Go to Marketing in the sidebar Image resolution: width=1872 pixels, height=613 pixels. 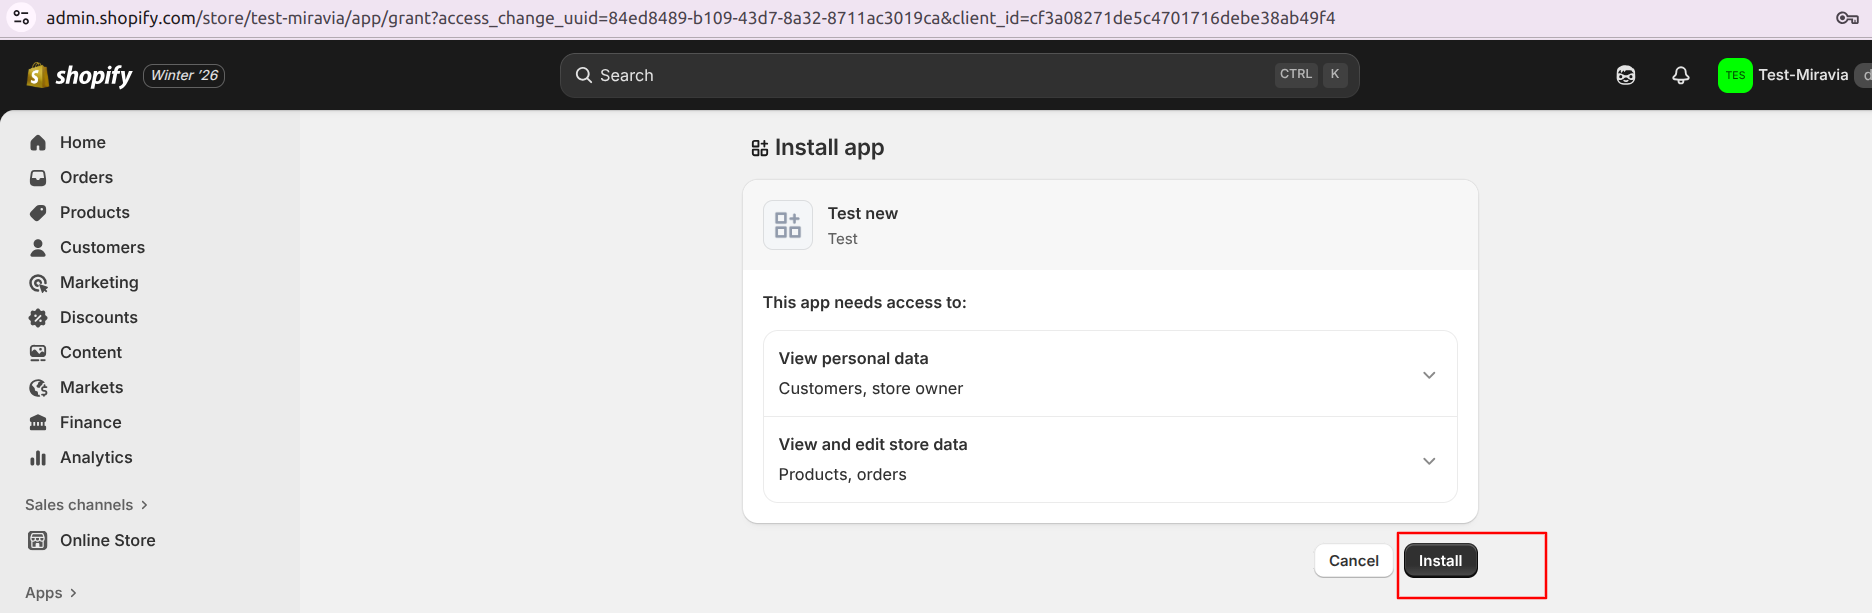pyautogui.click(x=99, y=283)
